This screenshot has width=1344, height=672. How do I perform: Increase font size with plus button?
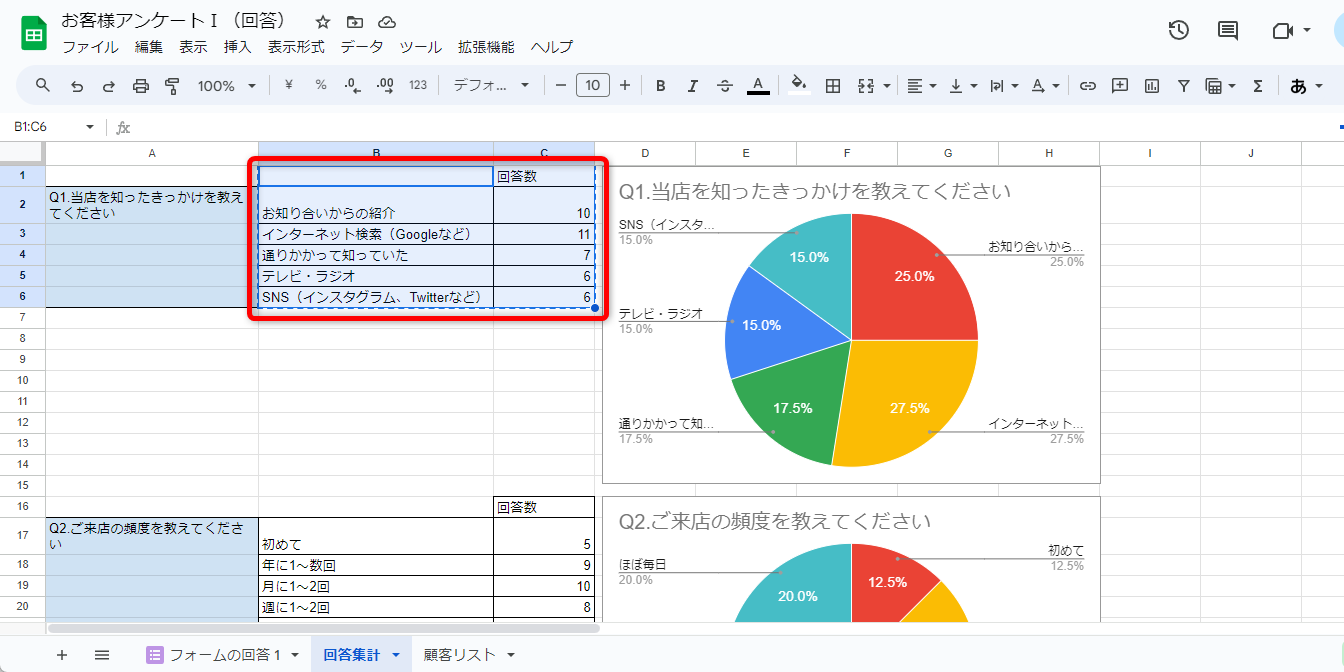(x=625, y=86)
